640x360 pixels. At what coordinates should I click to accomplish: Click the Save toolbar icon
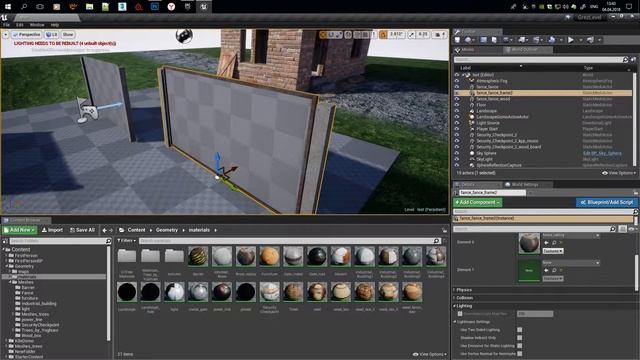click(458, 40)
